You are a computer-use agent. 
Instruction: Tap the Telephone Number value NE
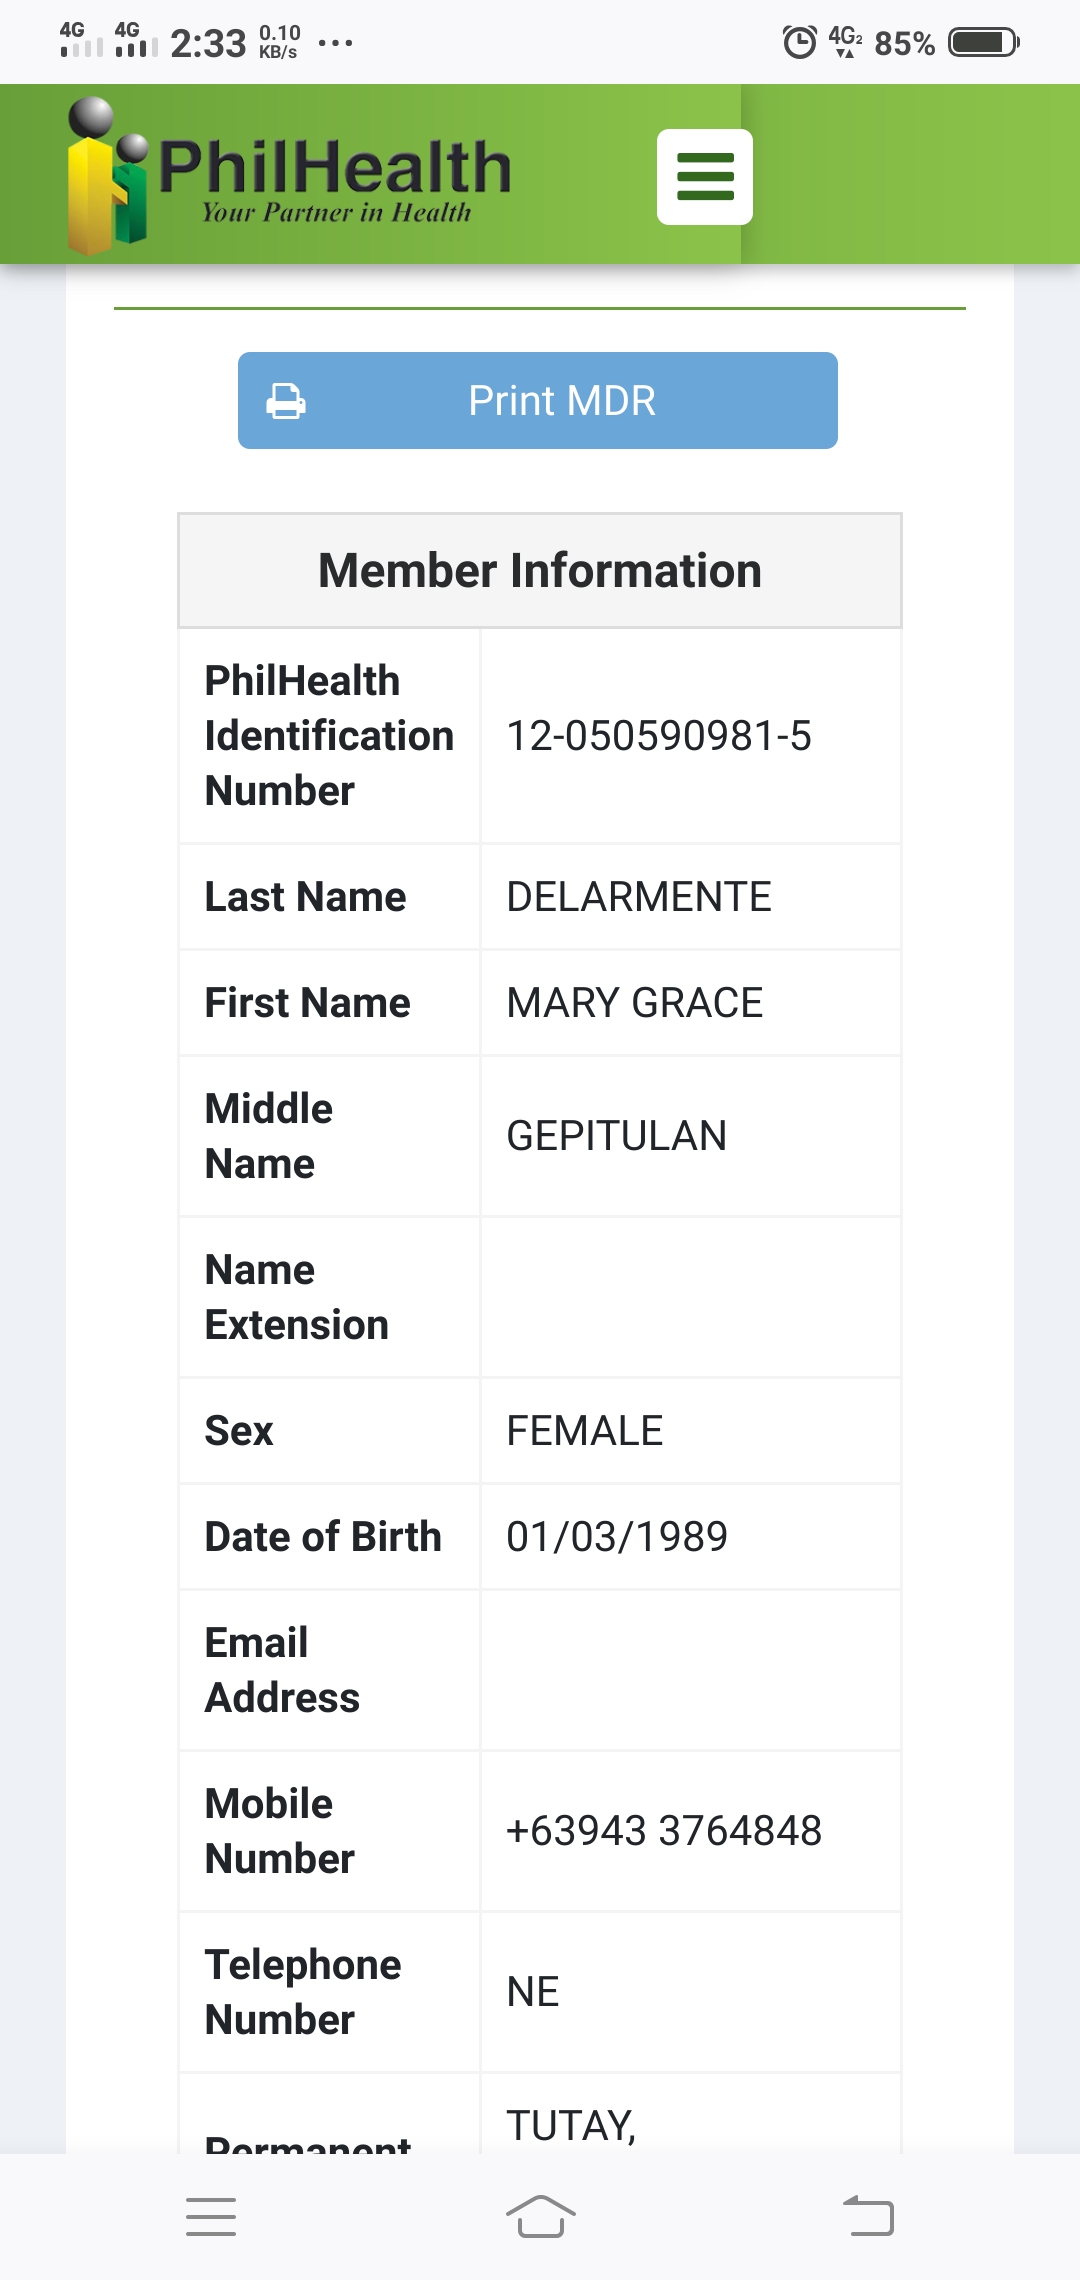click(533, 1992)
